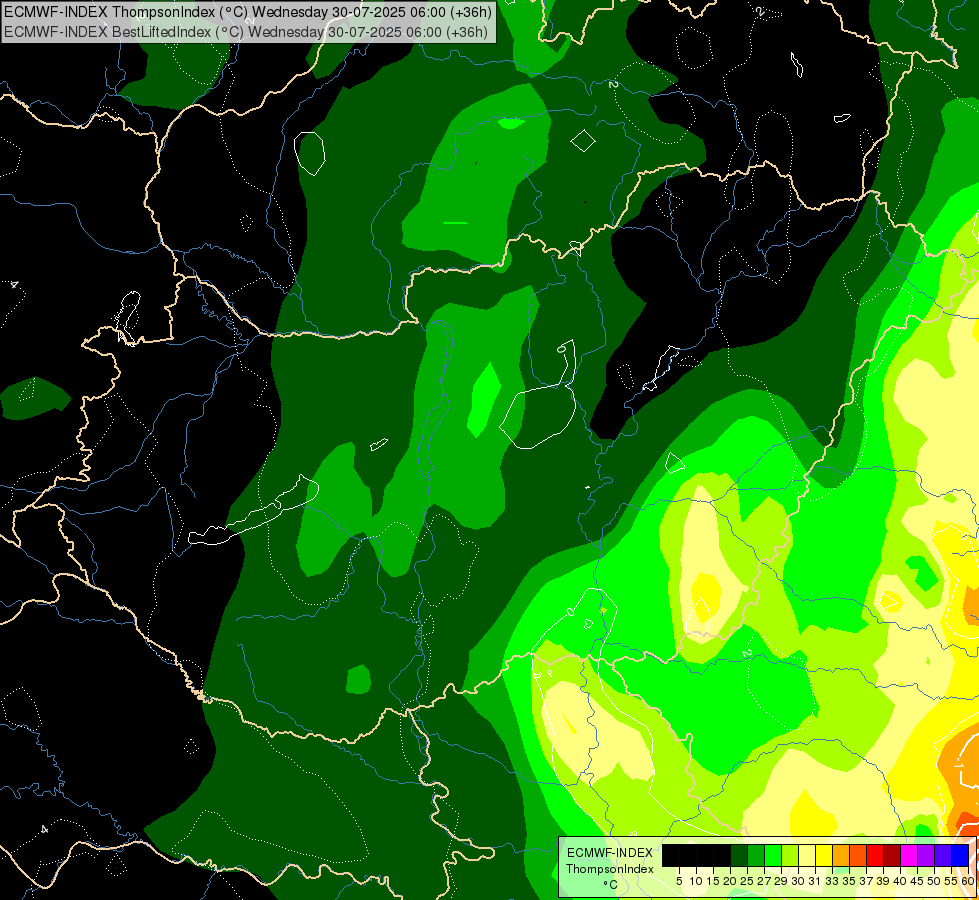Click the legend tick value 5
This screenshot has width=979, height=900.
tap(679, 881)
